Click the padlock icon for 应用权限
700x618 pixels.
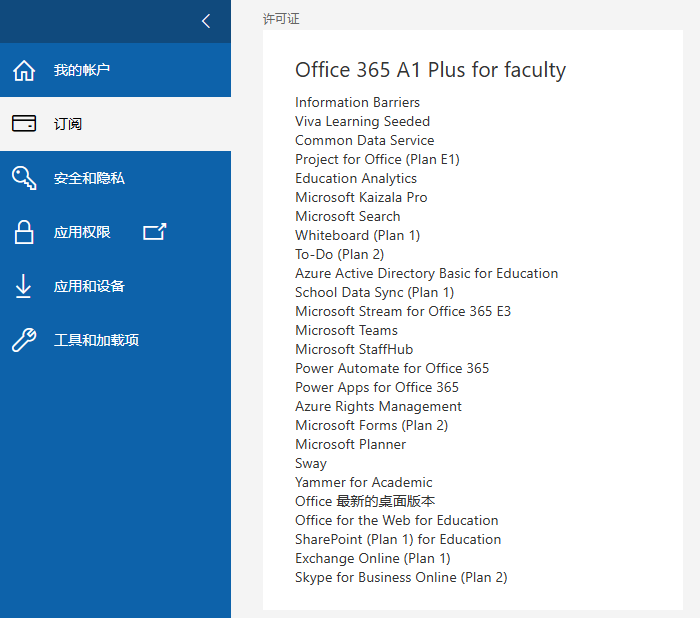pos(24,232)
